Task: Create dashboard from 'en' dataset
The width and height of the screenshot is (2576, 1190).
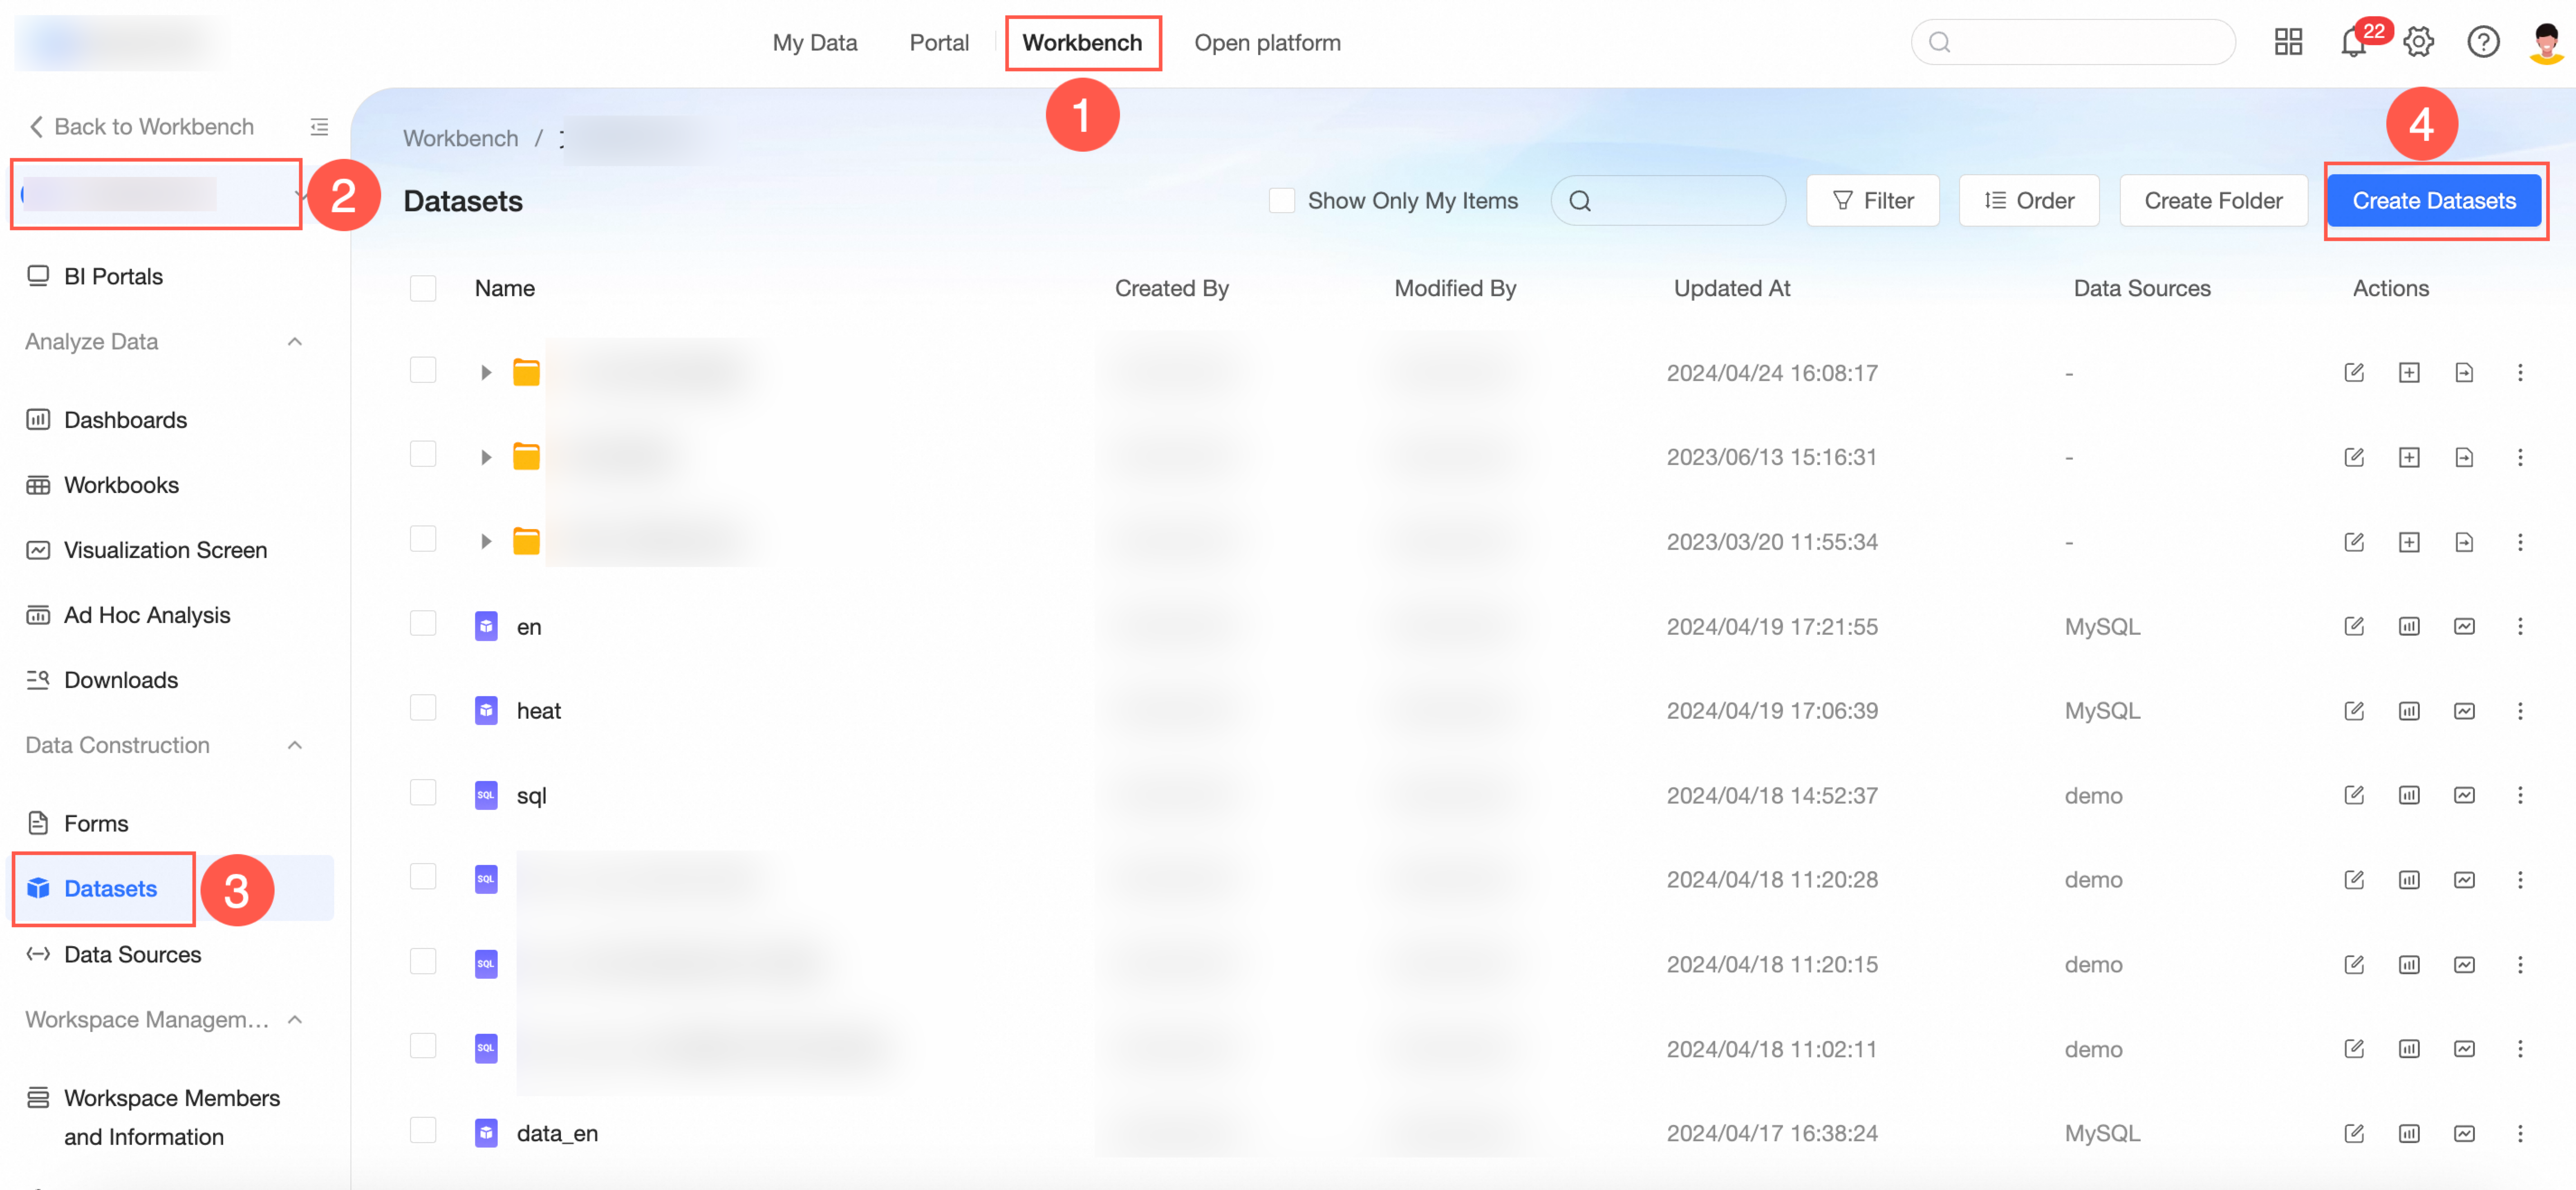Action: coord(2409,626)
